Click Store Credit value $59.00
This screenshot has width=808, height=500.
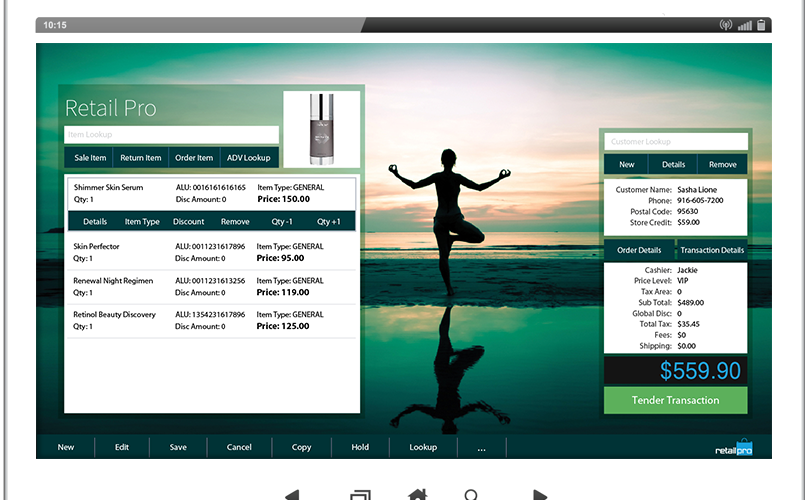[x=688, y=223]
